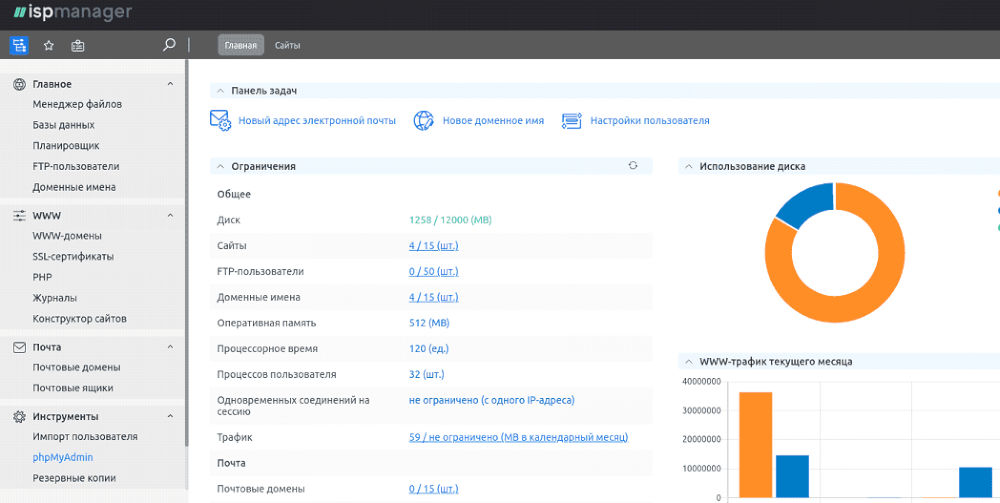1000x503 pixels.
Task: Collapse the Почта sidebar section
Action: 170,347
